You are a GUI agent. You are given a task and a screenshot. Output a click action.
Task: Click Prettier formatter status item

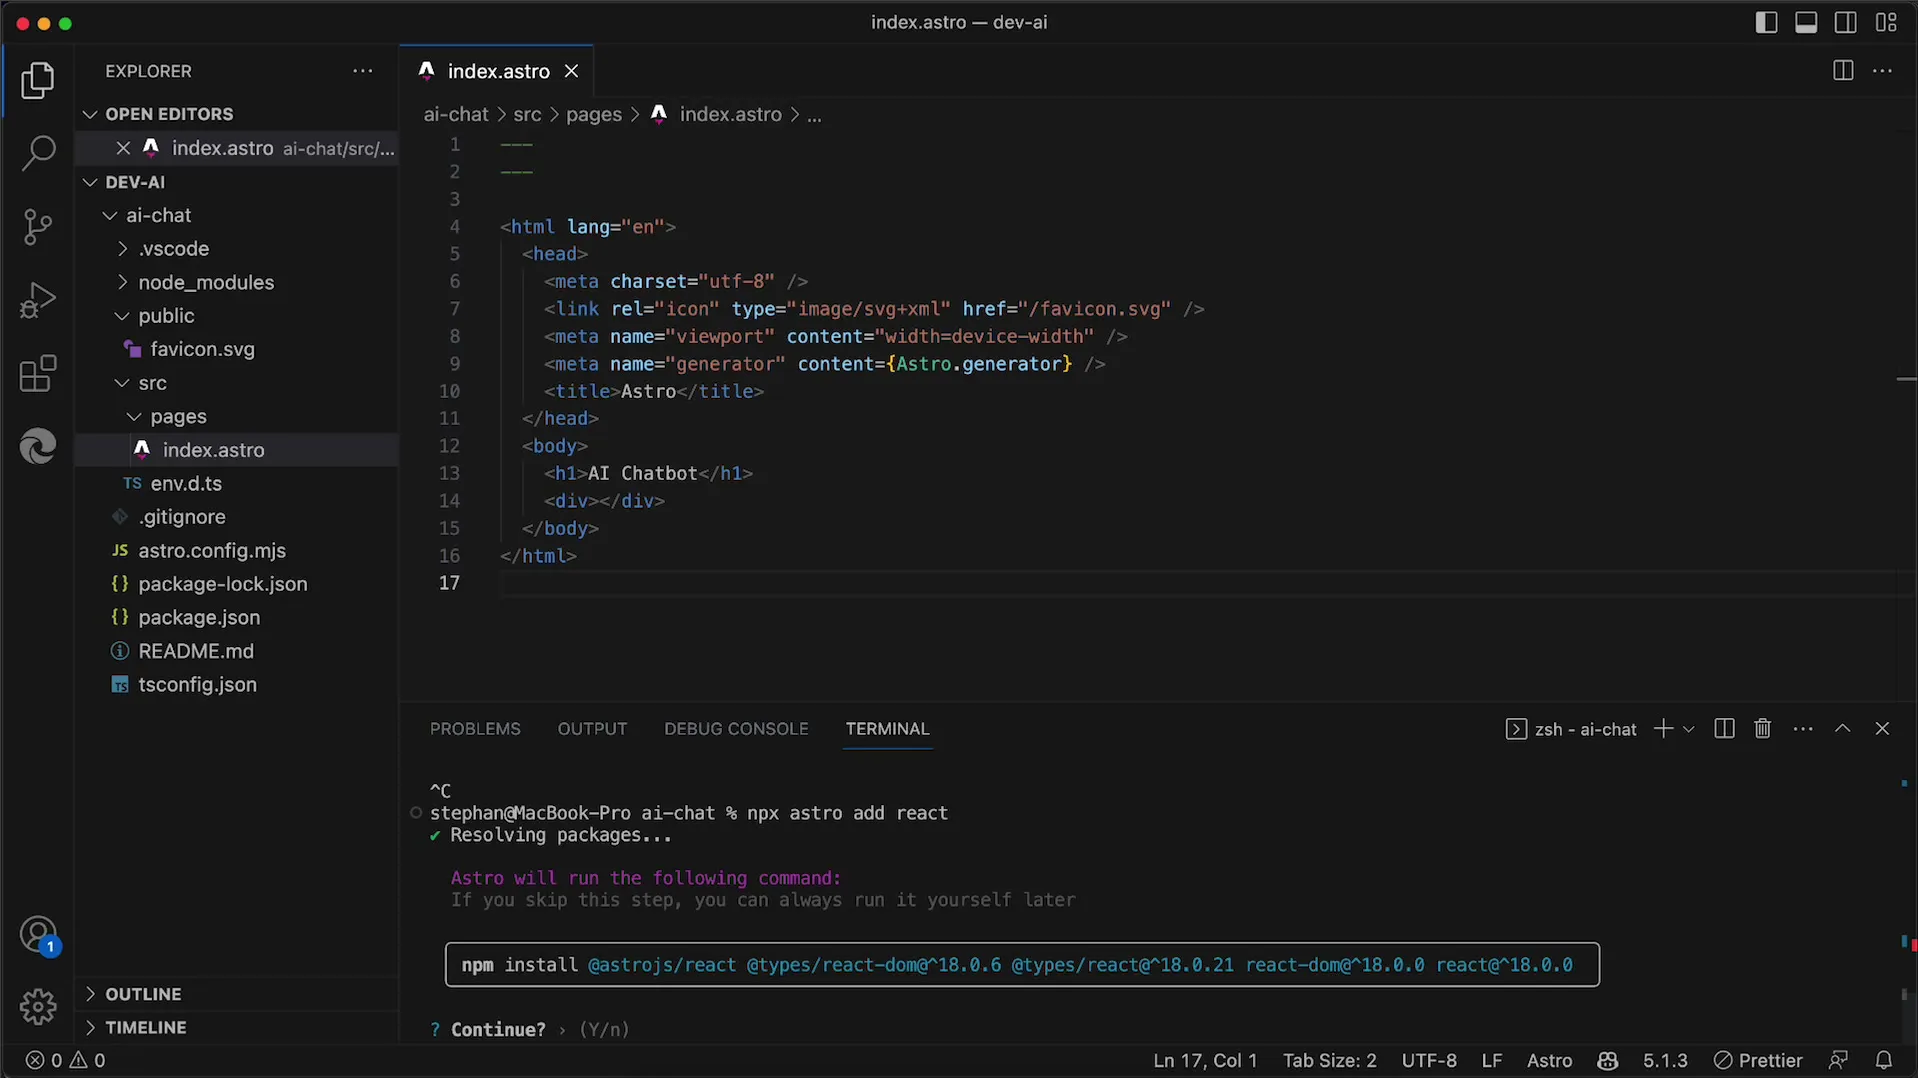pyautogui.click(x=1758, y=1061)
